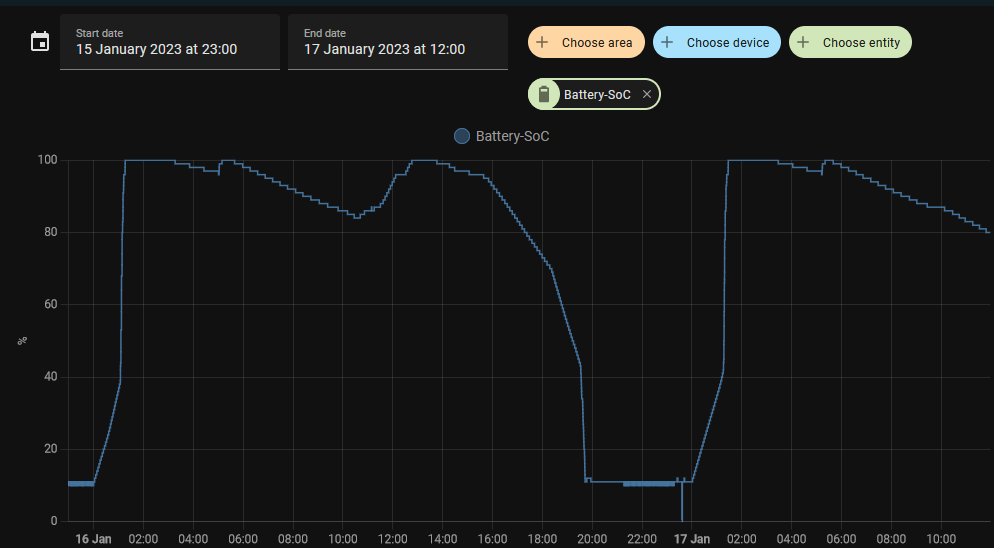Viewport: 994px width, 548px height.
Task: Click the 17 Jan x-axis marker
Action: tap(692, 539)
